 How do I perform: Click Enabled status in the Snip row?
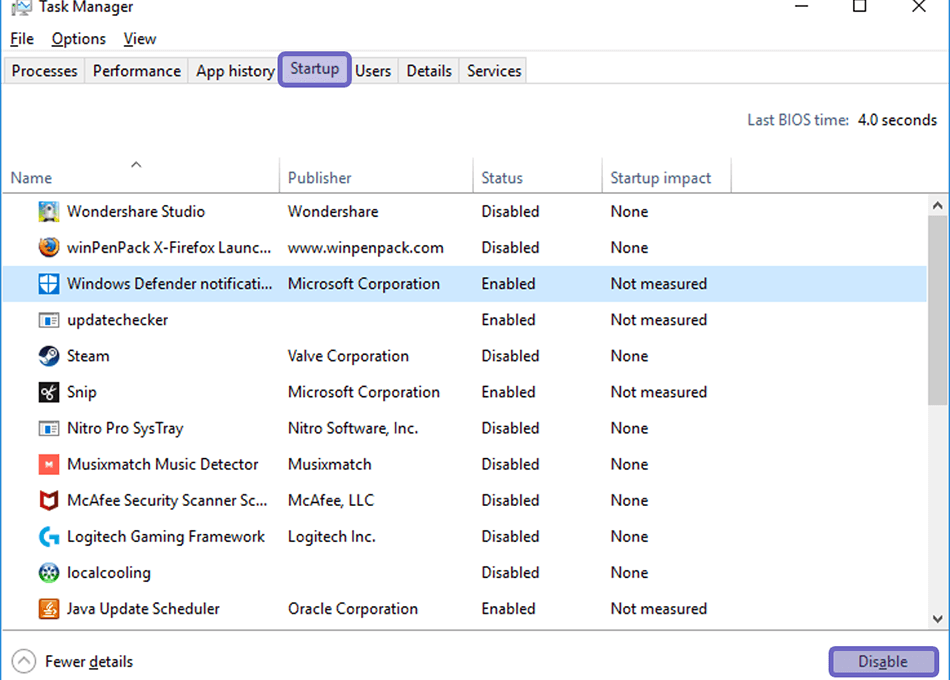(508, 392)
